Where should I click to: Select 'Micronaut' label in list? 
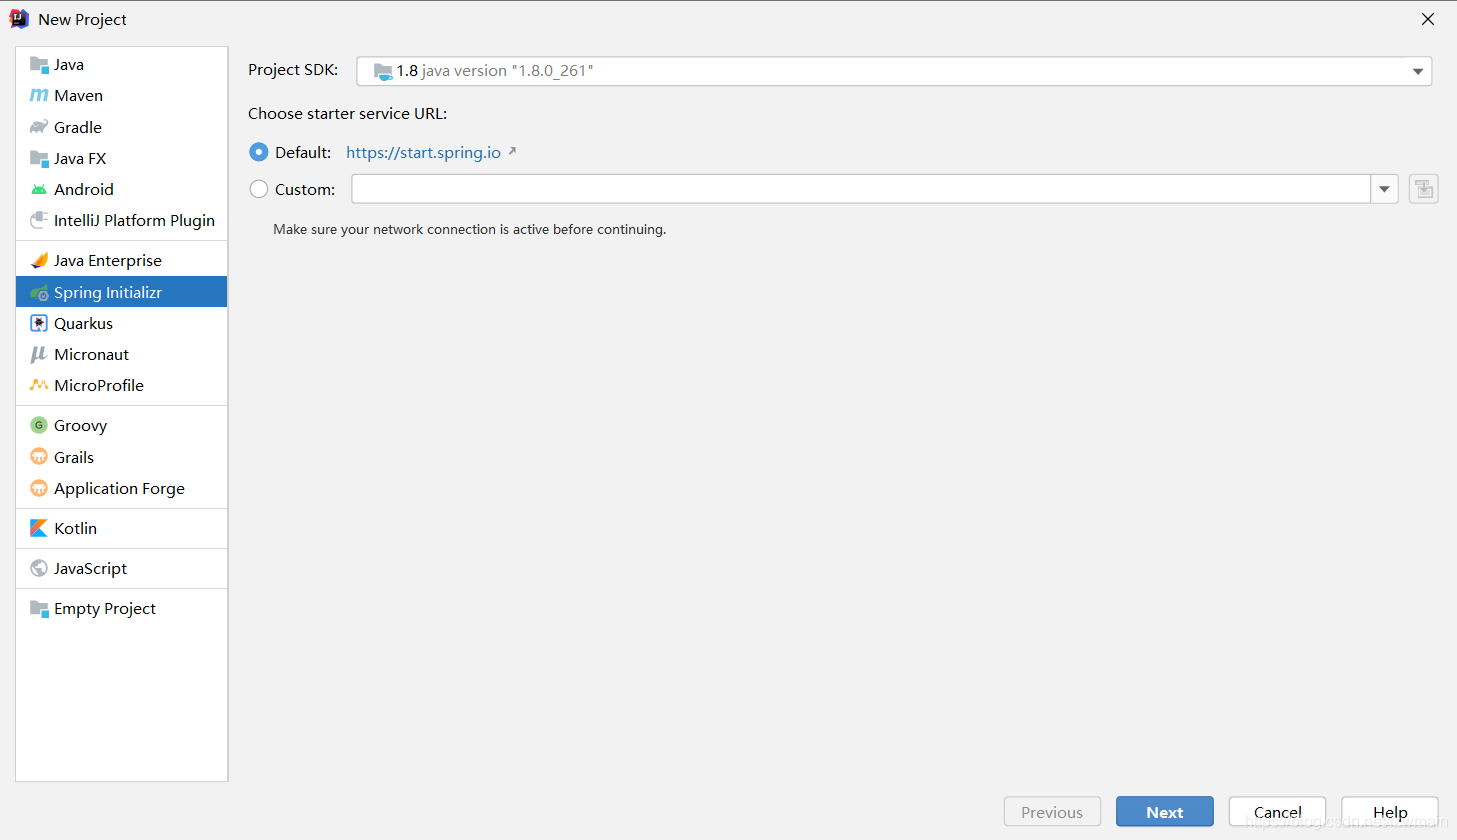(92, 355)
